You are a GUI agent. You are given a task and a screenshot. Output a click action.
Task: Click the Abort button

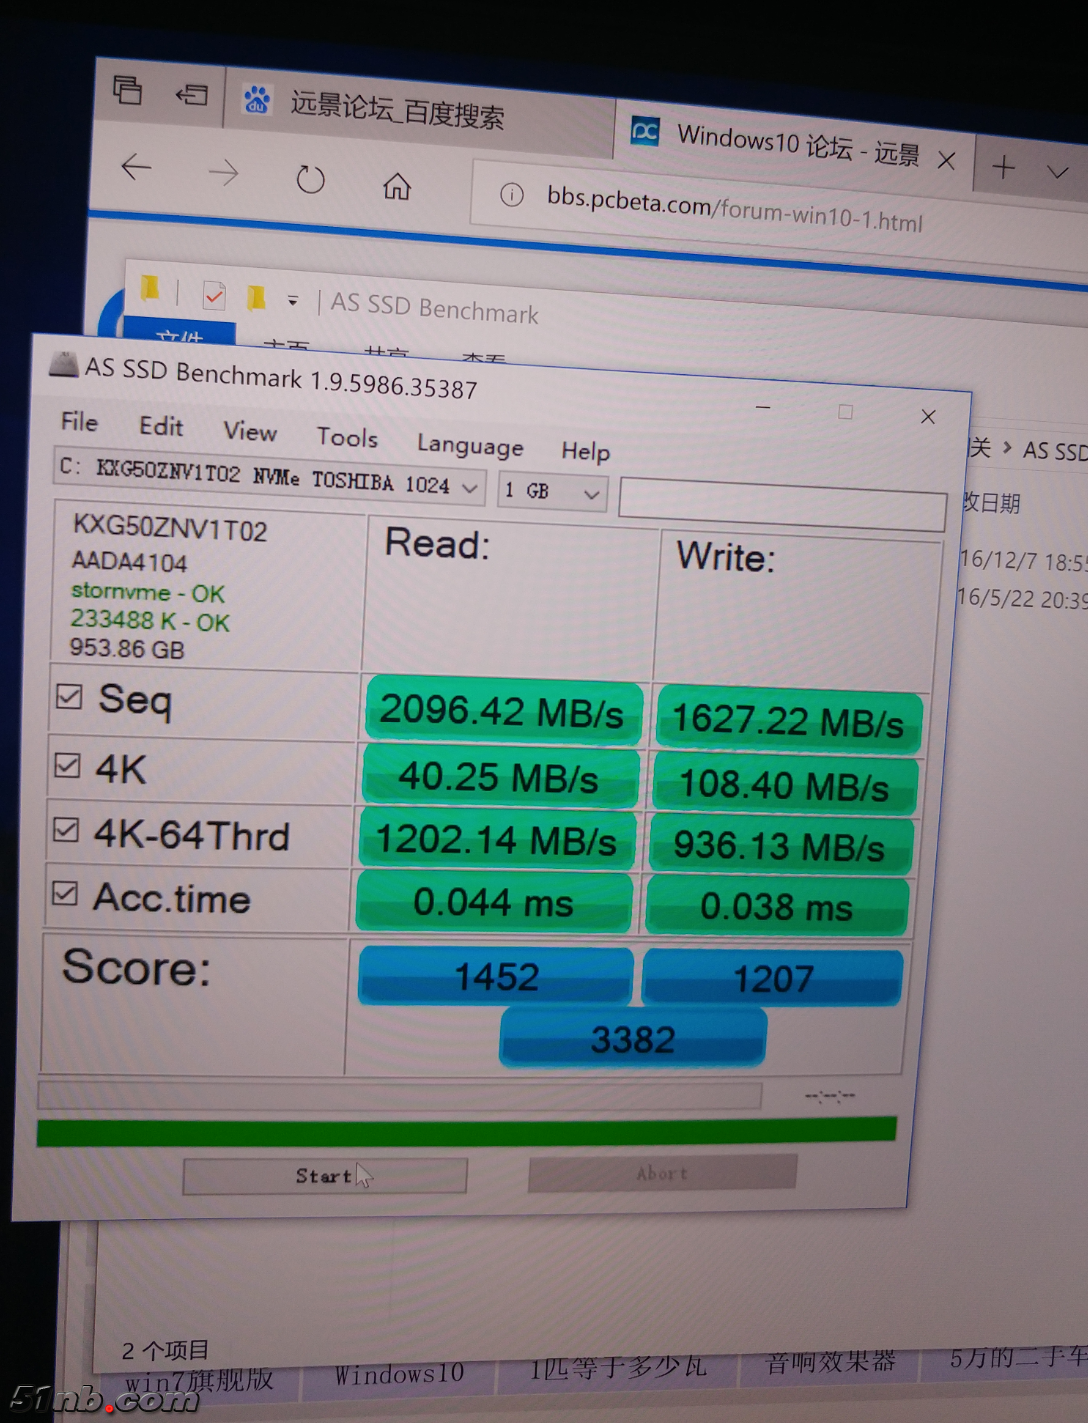coord(662,1173)
